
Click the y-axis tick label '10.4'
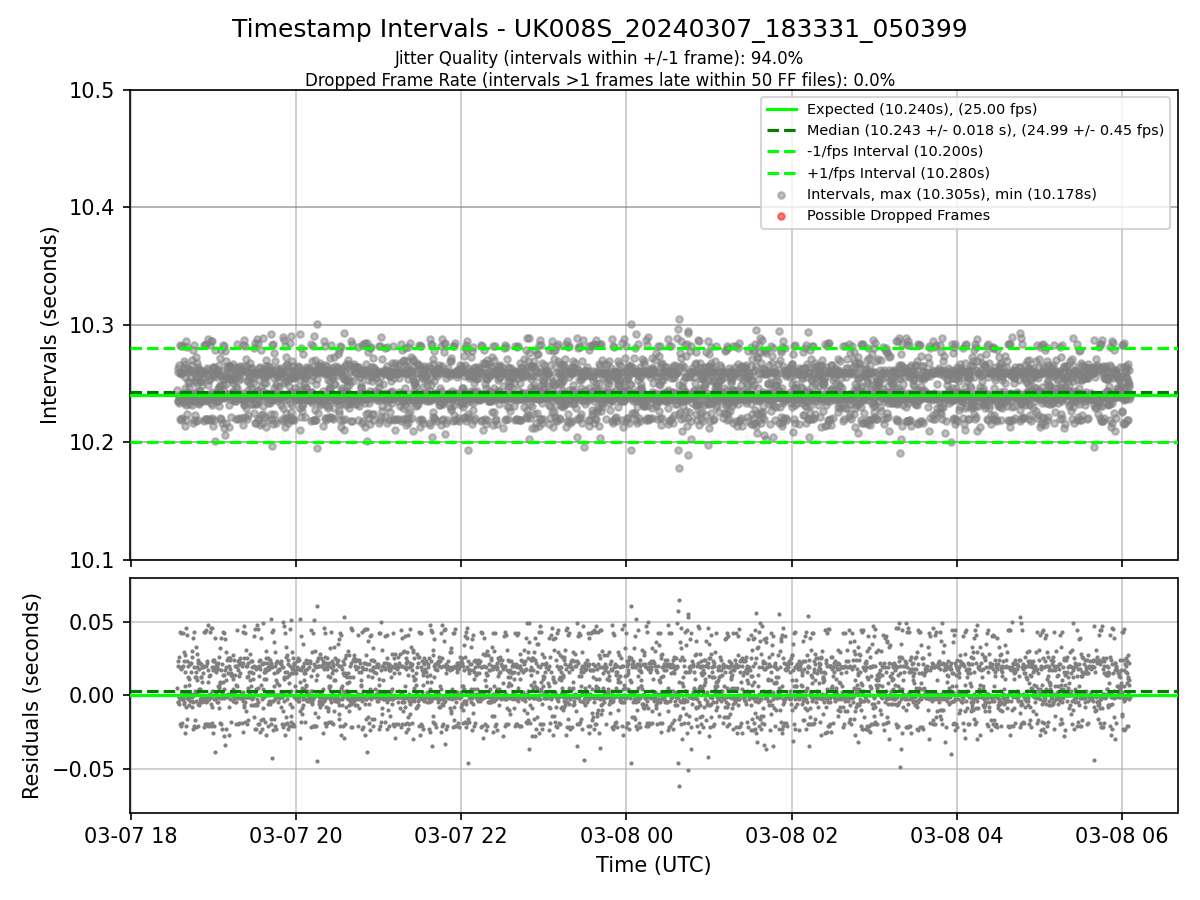(x=94, y=208)
